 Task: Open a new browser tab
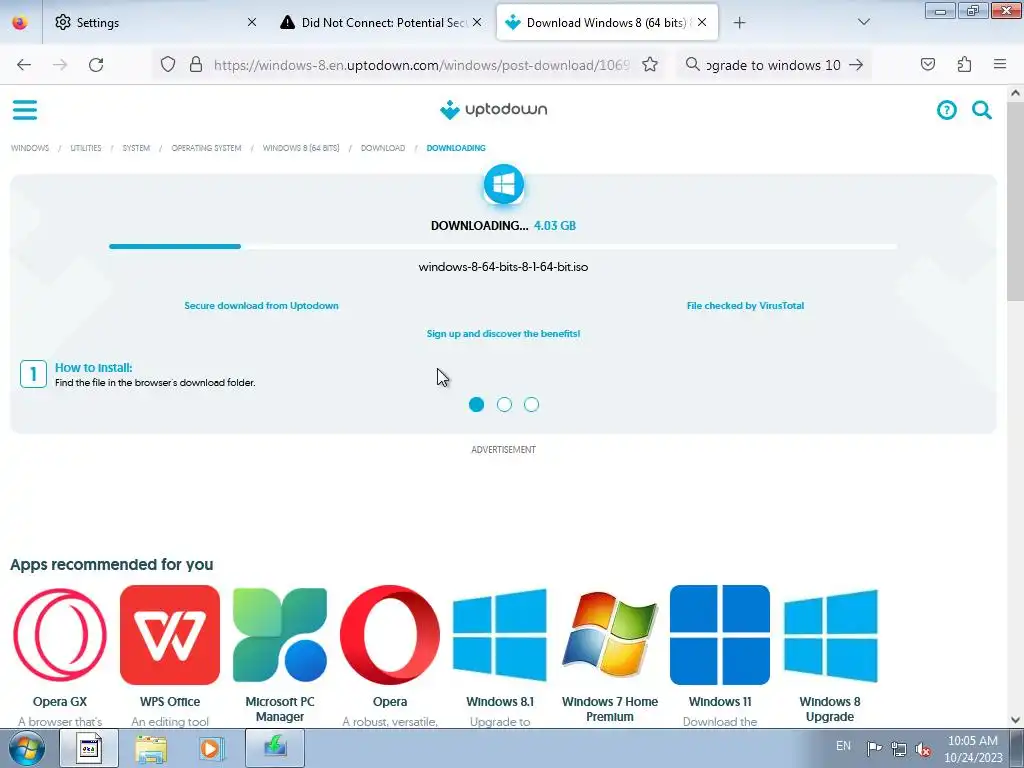point(739,23)
